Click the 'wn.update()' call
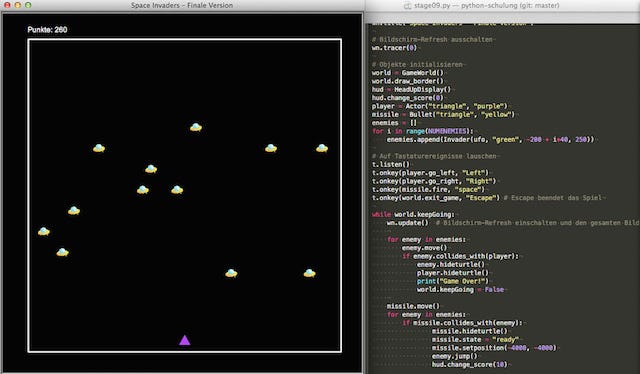640x374 pixels. coord(408,223)
